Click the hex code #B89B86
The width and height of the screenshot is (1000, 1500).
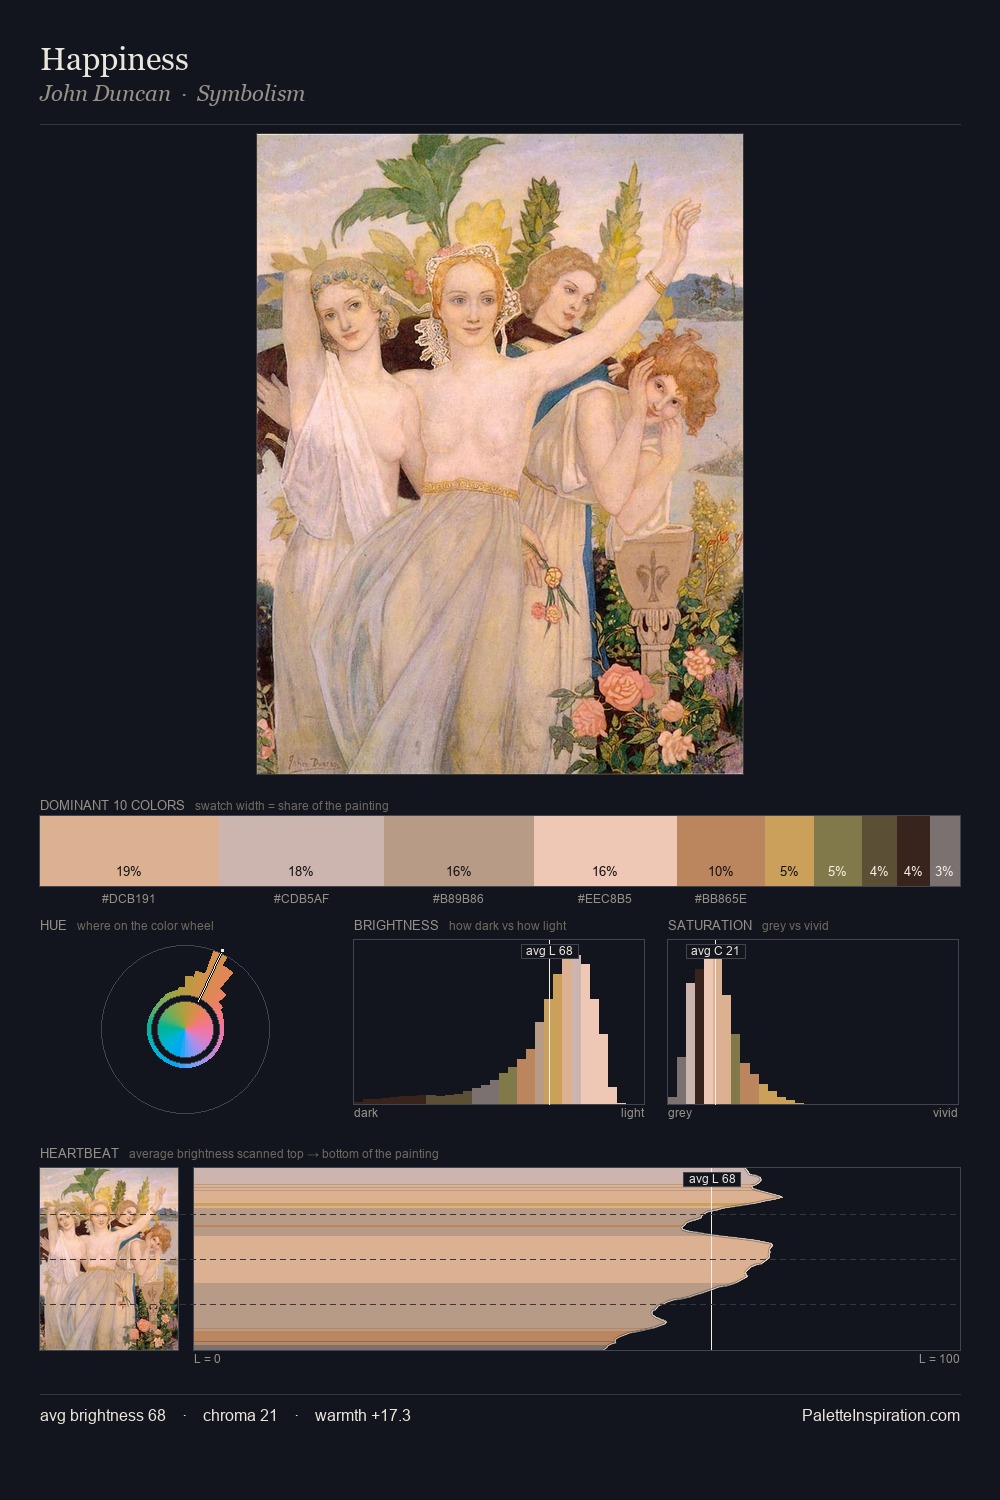click(x=458, y=899)
